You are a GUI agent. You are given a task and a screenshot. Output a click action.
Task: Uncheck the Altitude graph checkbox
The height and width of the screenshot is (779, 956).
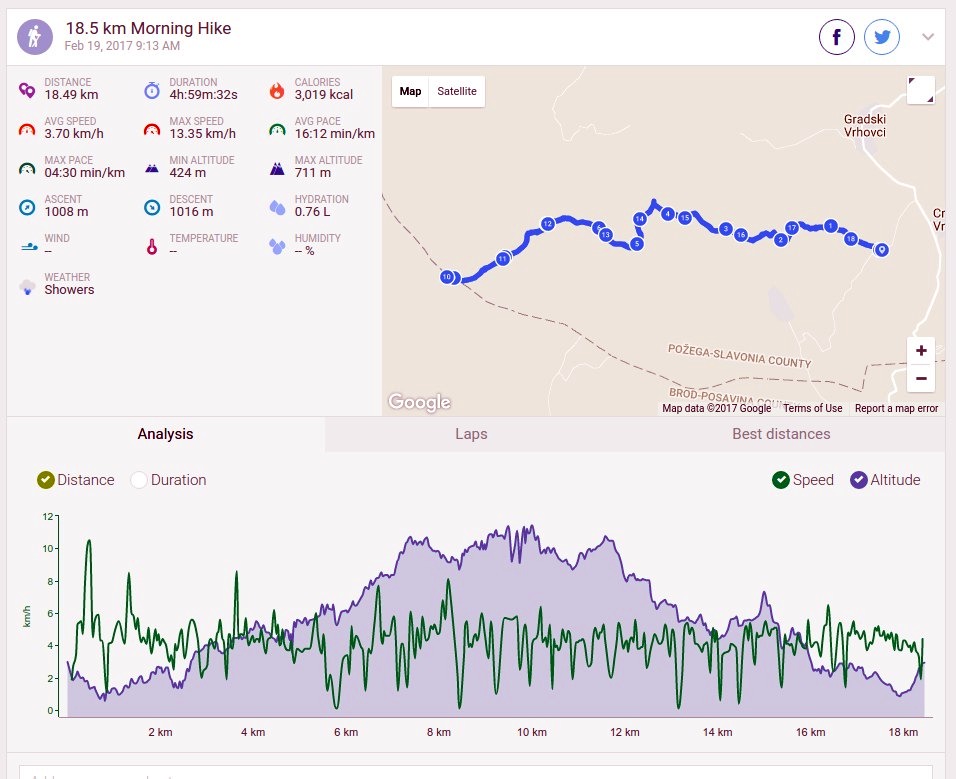(x=858, y=480)
